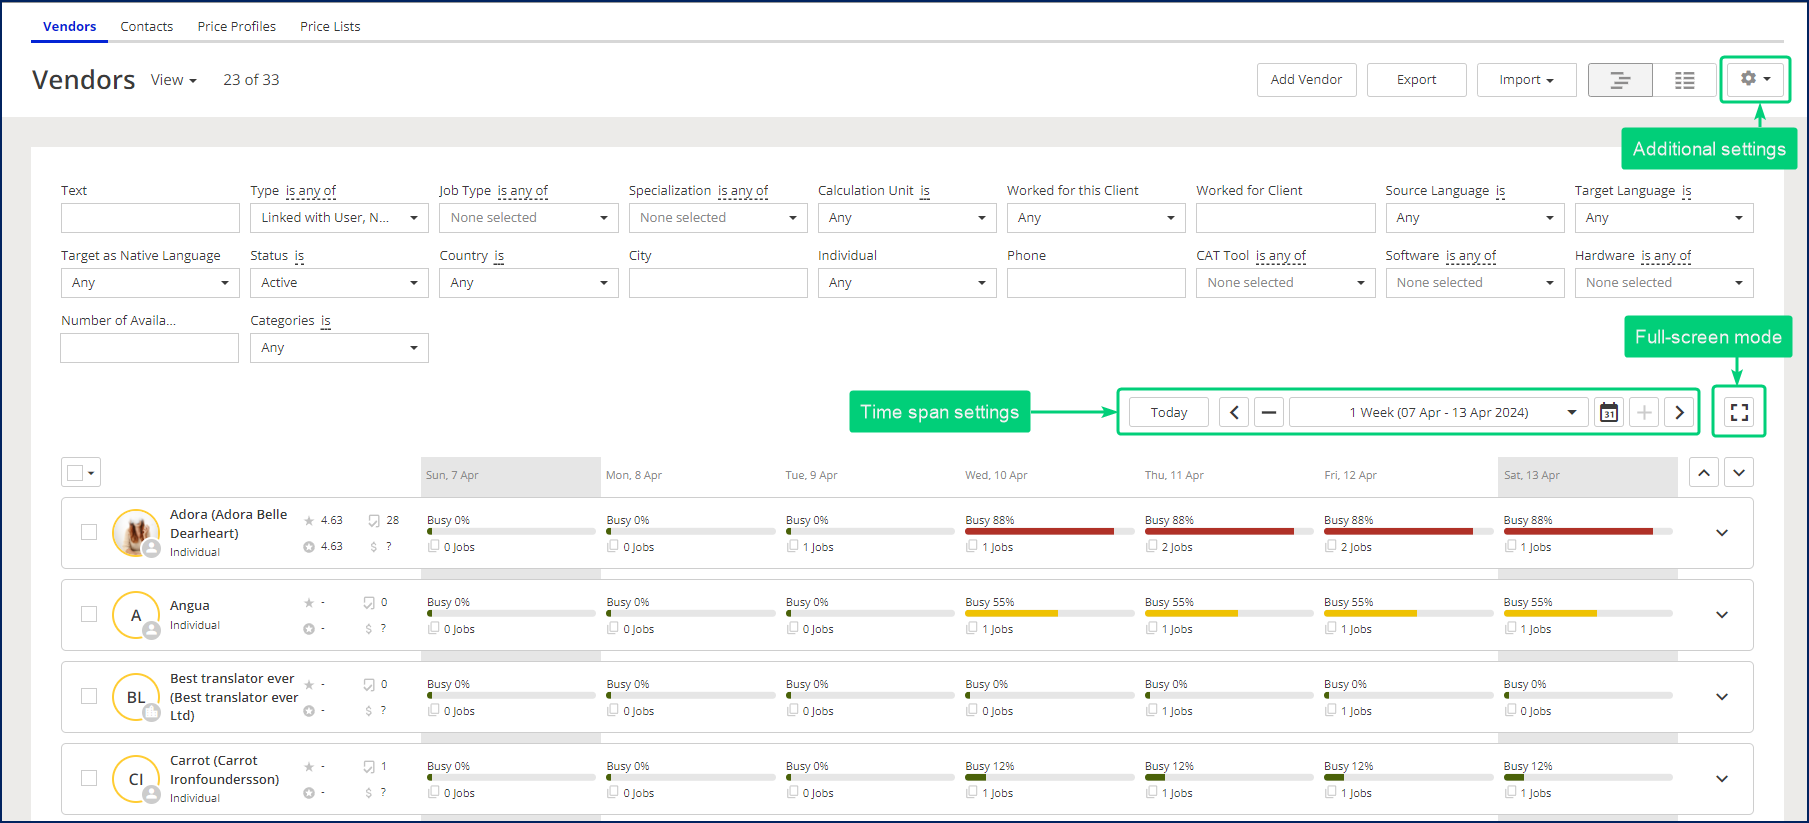Go to the next time period

1679,412
